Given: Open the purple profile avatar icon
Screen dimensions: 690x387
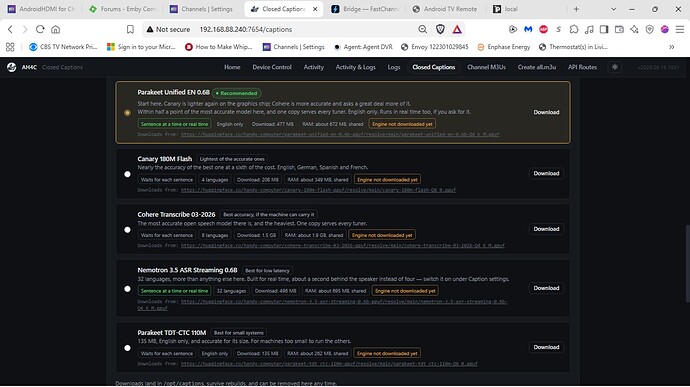Looking at the screenshot, I should pos(664,29).
